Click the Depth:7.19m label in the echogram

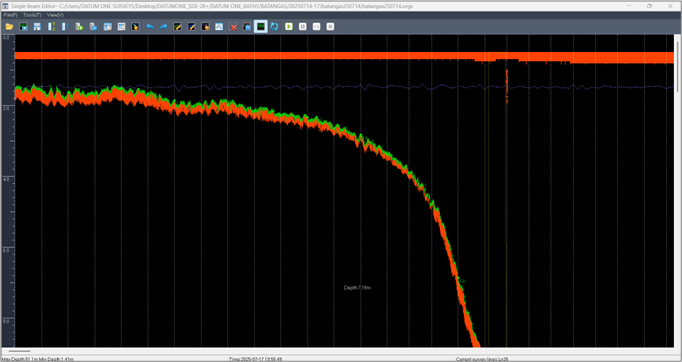pyautogui.click(x=357, y=288)
